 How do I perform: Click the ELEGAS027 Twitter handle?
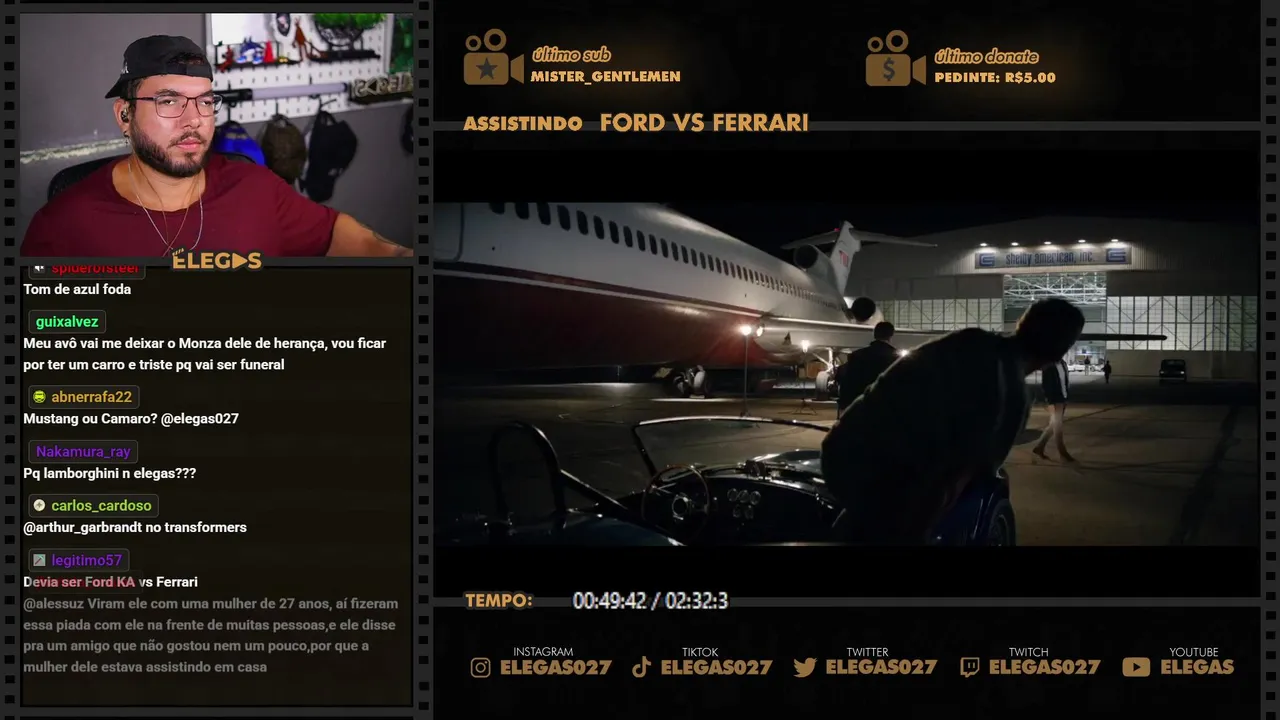tap(881, 668)
